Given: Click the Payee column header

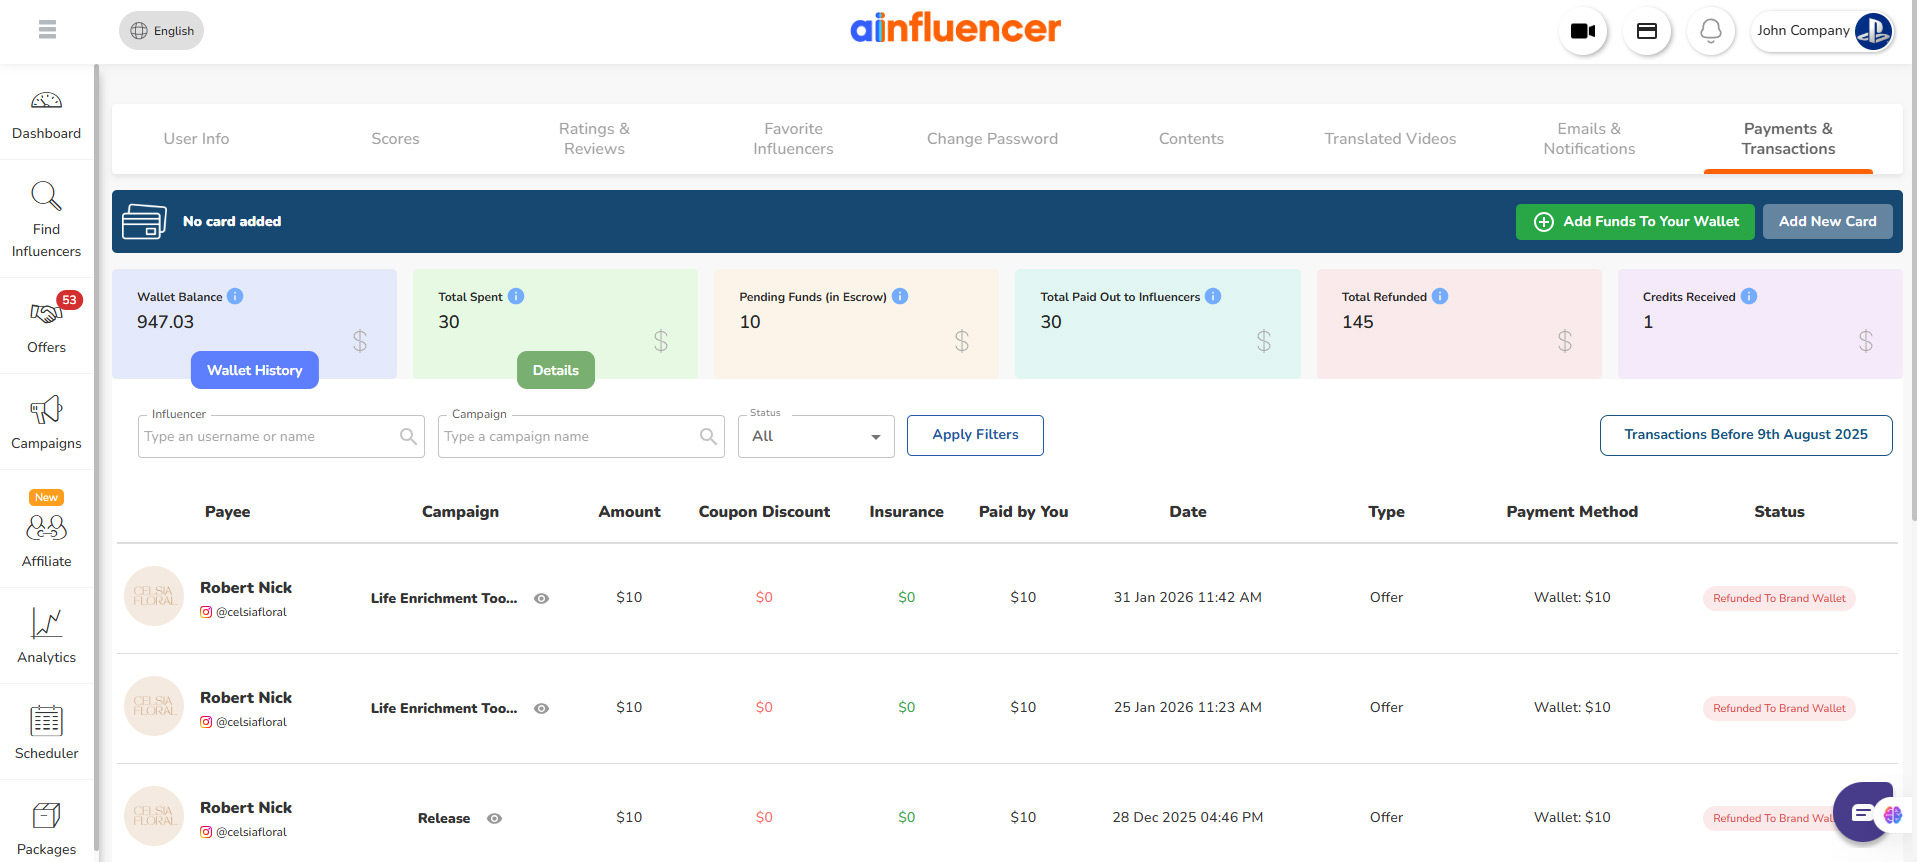Looking at the screenshot, I should tap(228, 511).
